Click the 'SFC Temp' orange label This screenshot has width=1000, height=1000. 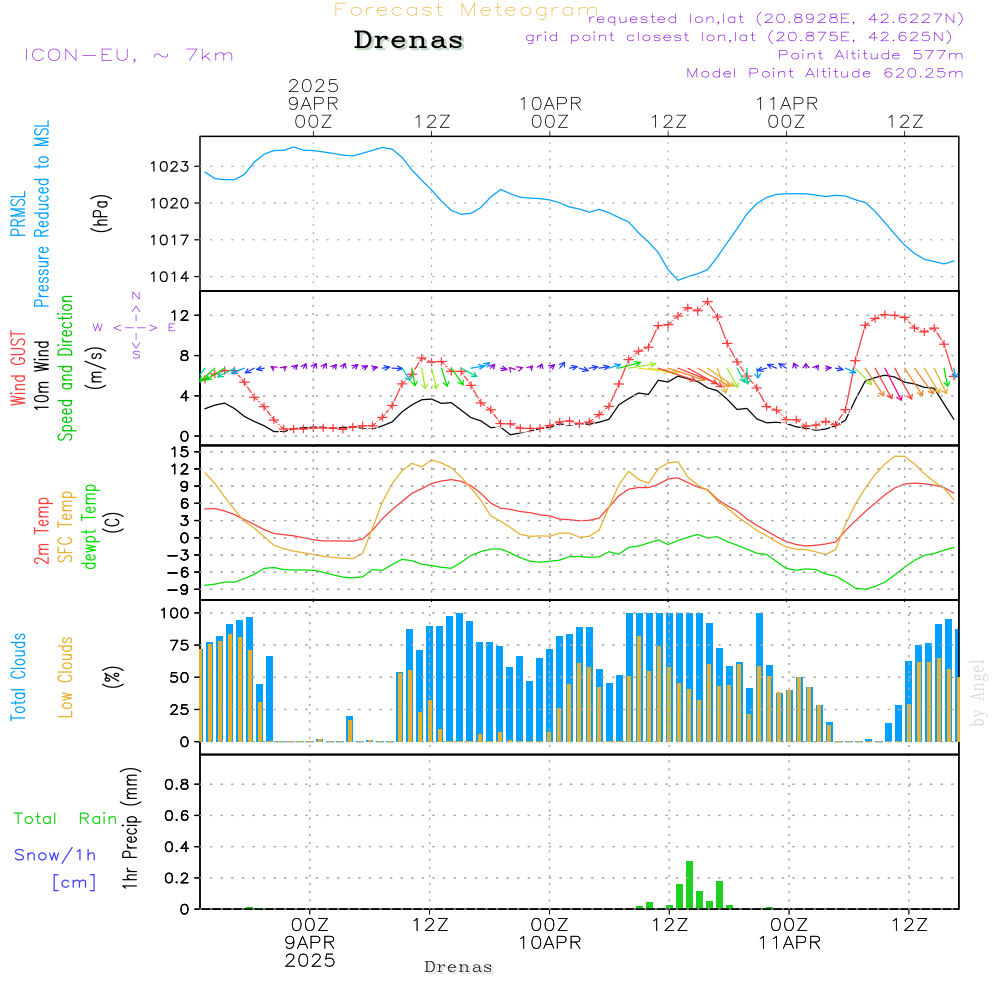pos(66,527)
